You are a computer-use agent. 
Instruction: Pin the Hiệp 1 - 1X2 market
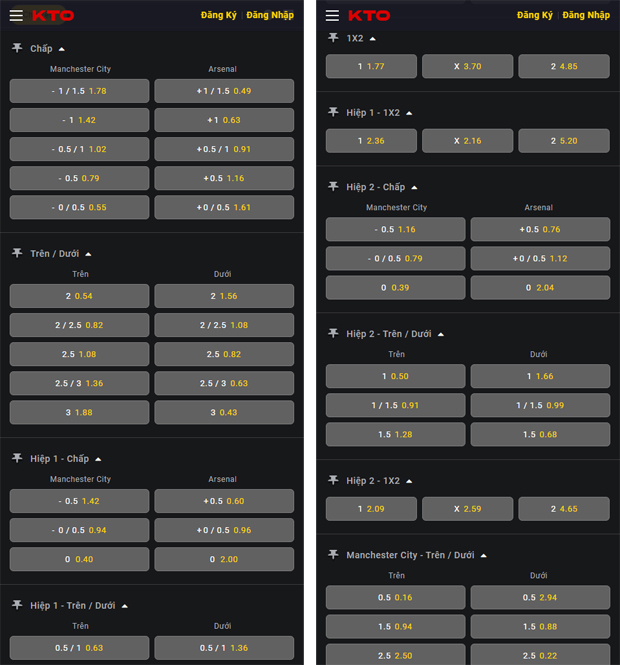click(333, 112)
